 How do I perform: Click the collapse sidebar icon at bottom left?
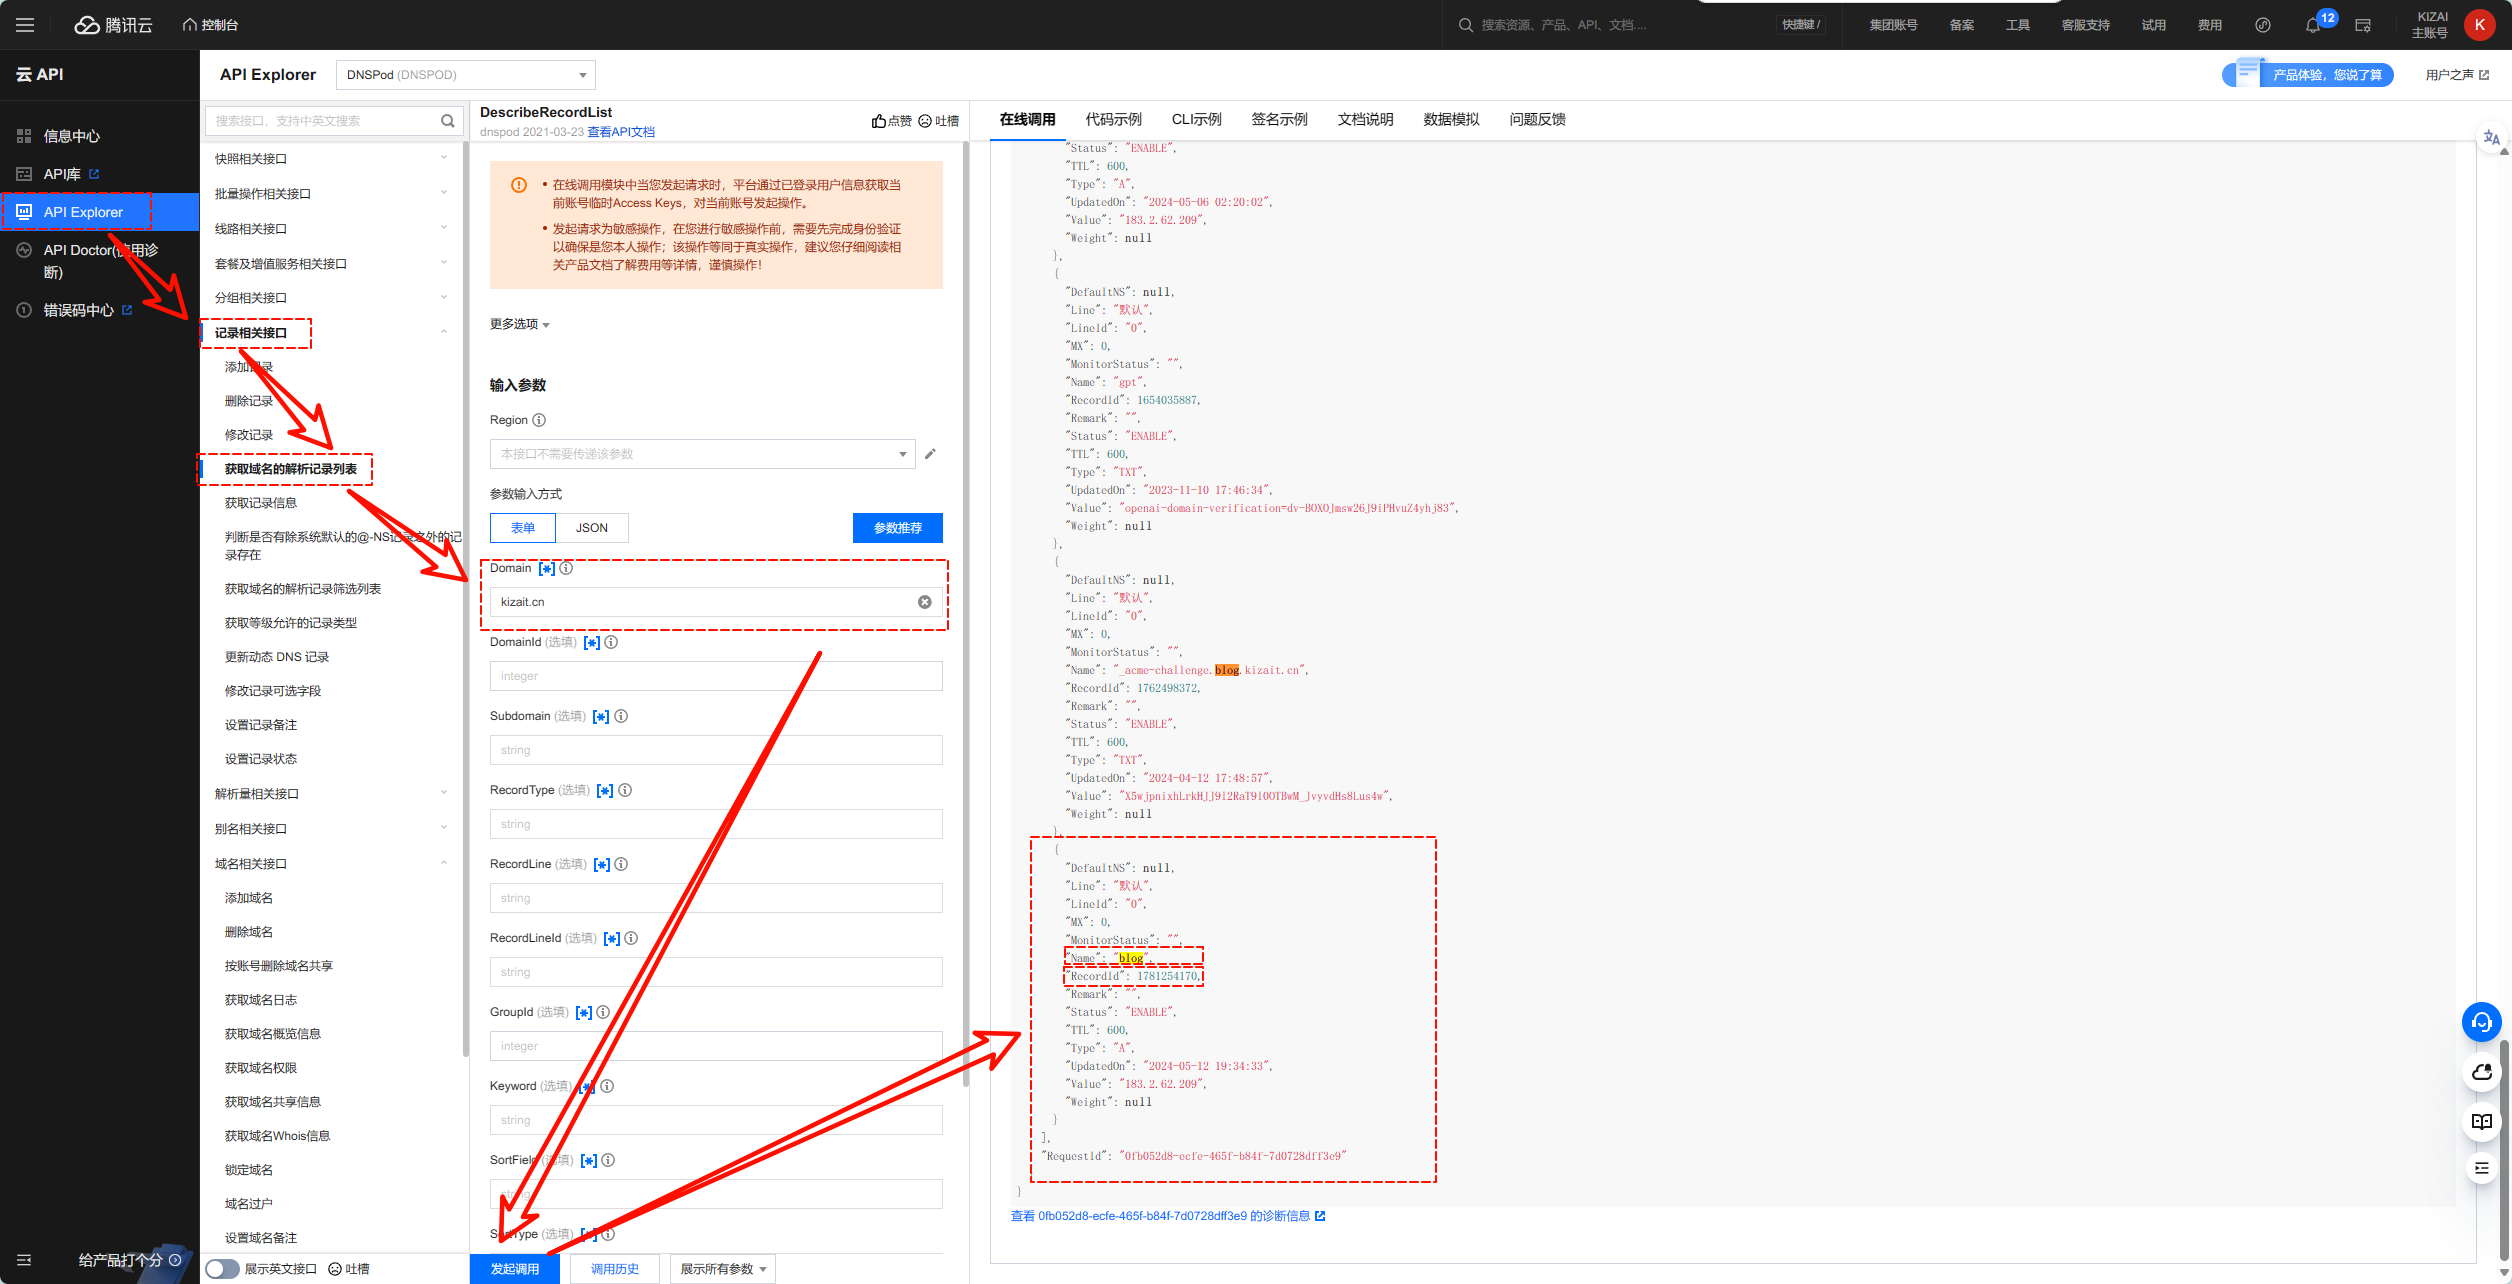(x=24, y=1260)
